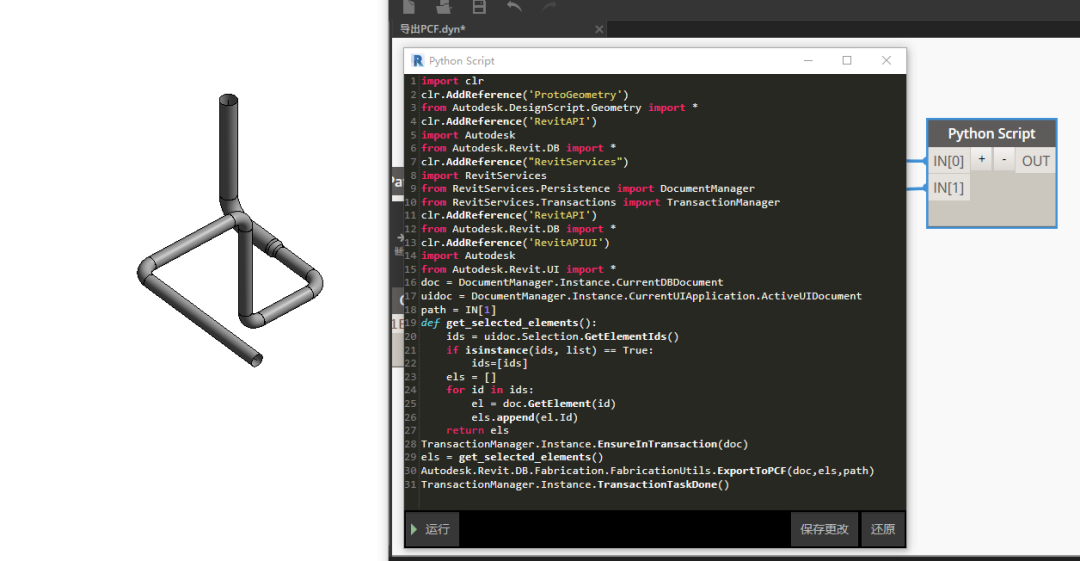Click the Dynamo open file icon

444,7
